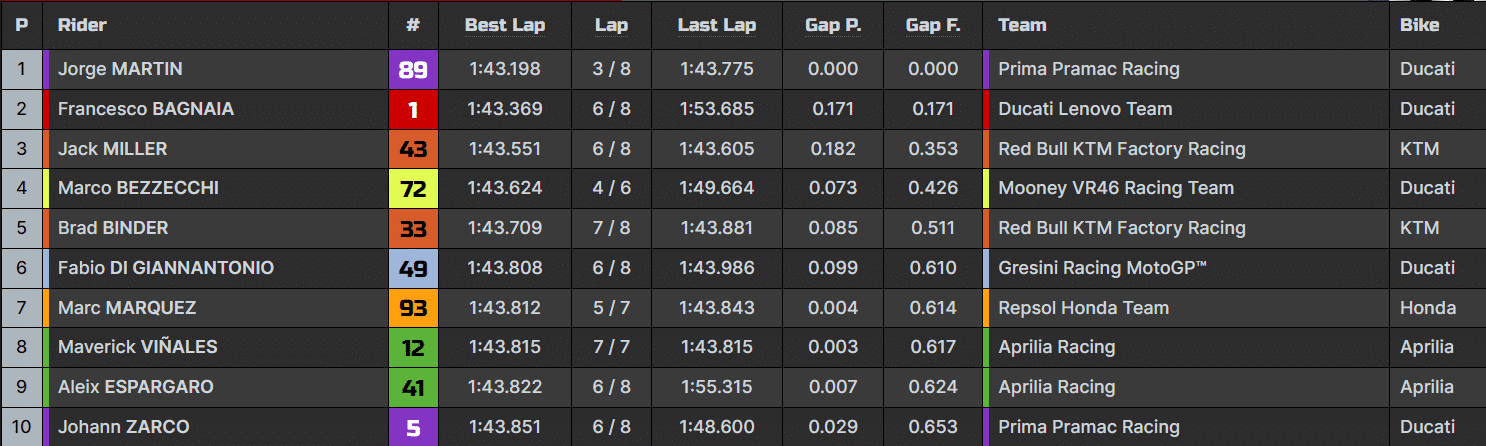The image size is (1486, 446).
Task: Open Brad BINDER rider entry
Action: point(113,228)
